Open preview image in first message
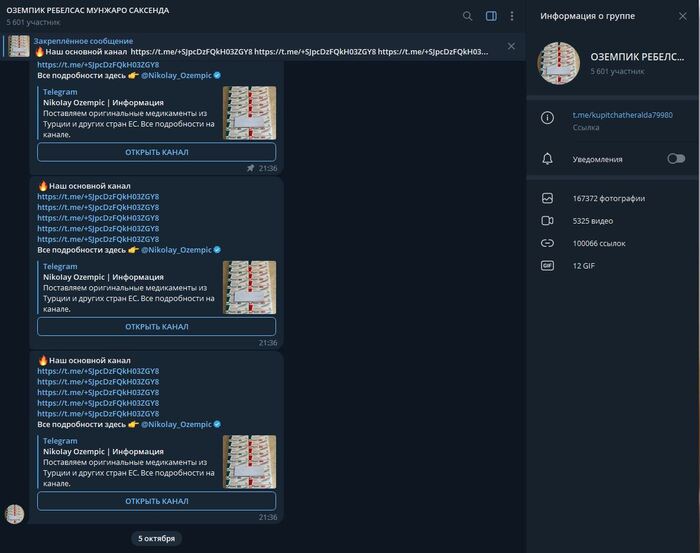Viewport: 700px width, 553px height. tap(249, 113)
